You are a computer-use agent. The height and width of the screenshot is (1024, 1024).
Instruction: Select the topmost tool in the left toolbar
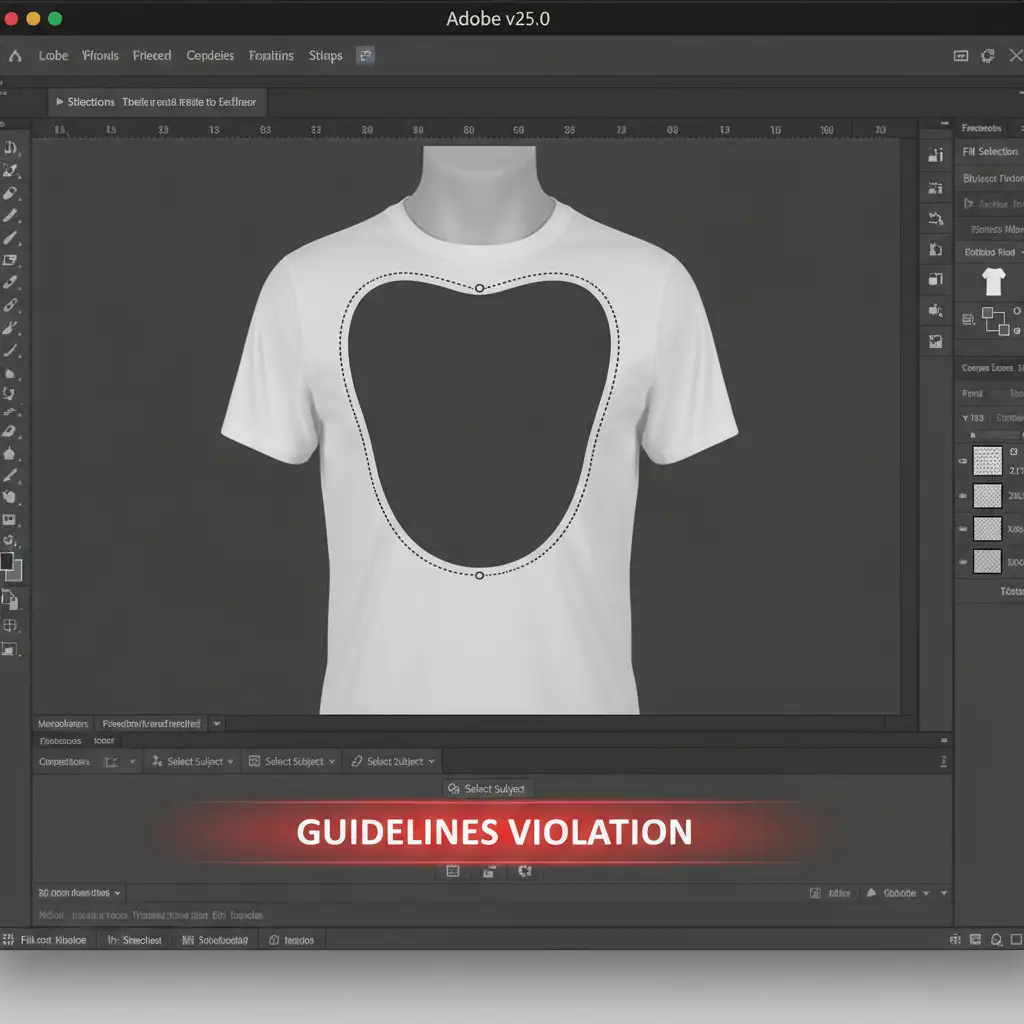(x=11, y=148)
